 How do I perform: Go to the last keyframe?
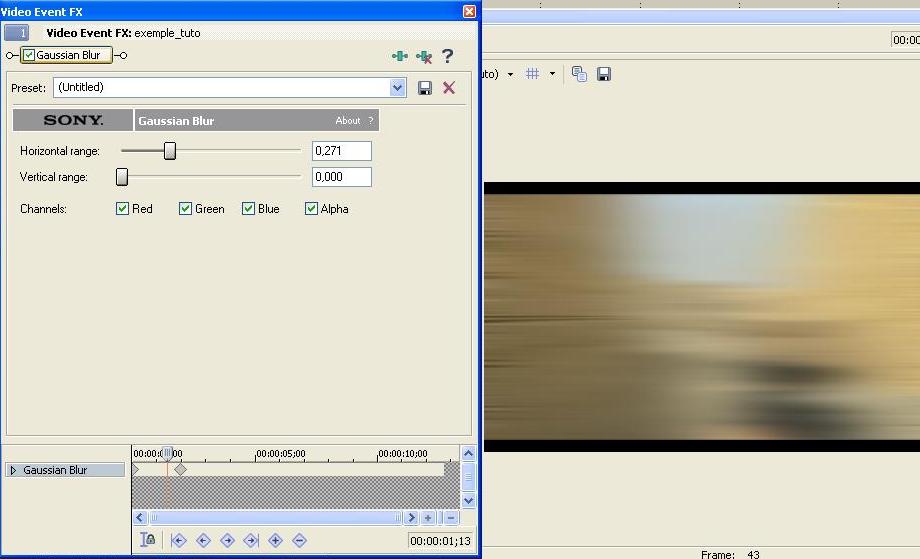click(251, 540)
